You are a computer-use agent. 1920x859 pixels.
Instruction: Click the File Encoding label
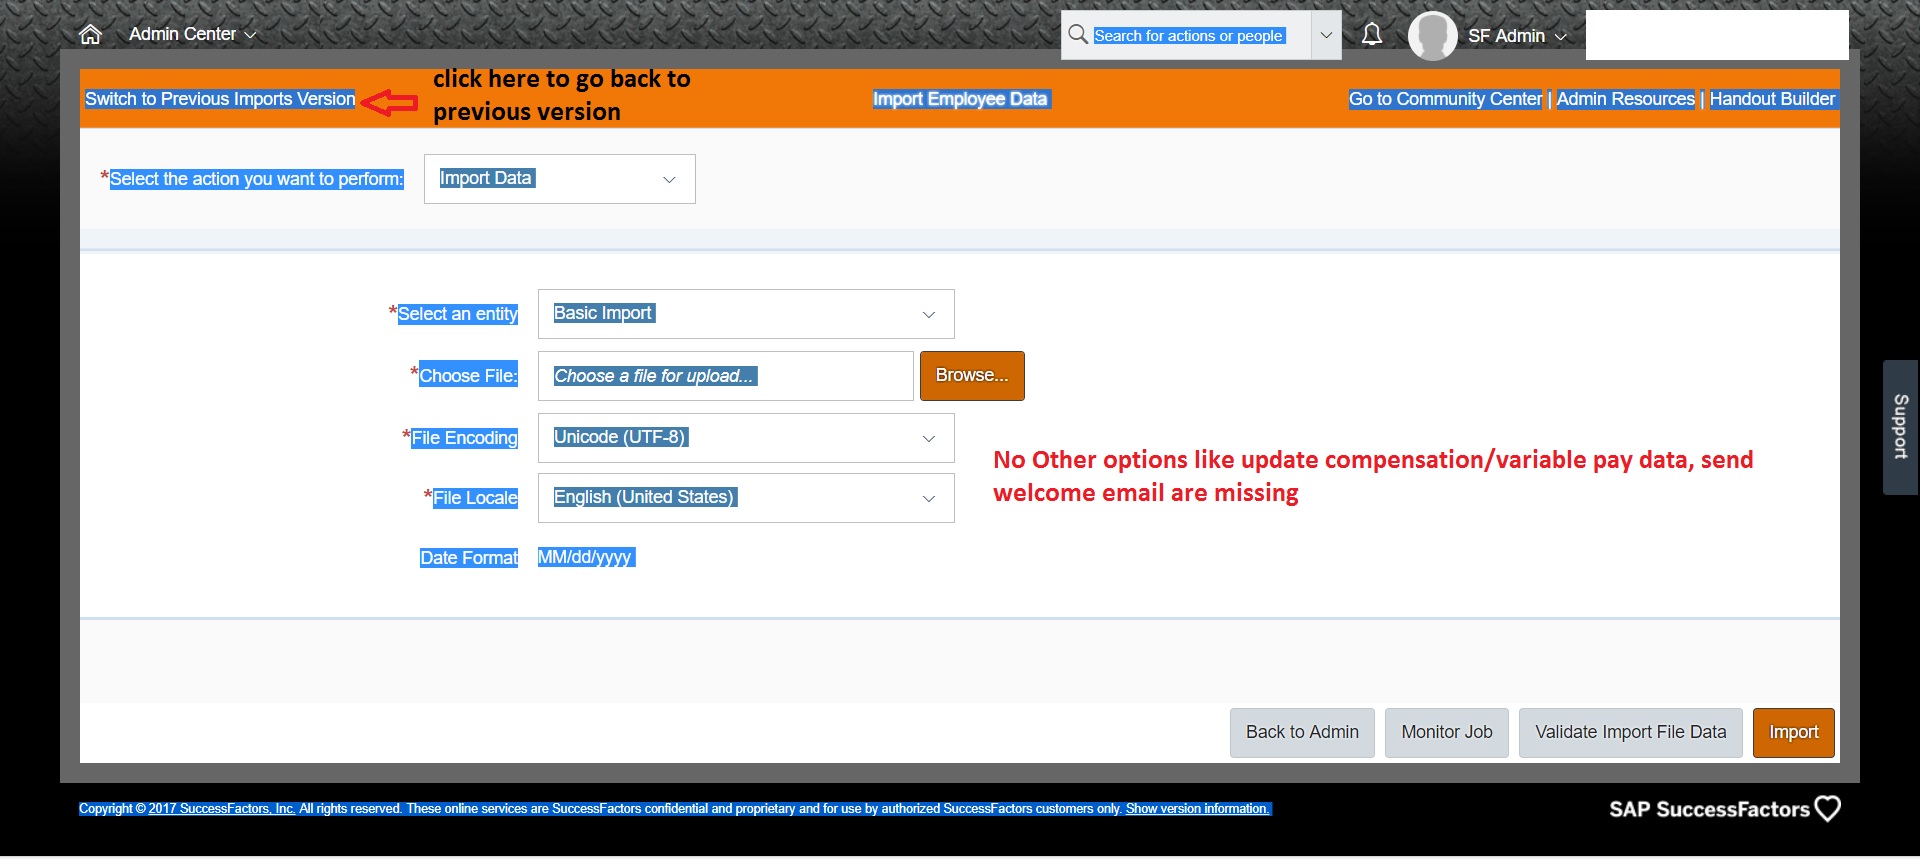click(x=464, y=438)
